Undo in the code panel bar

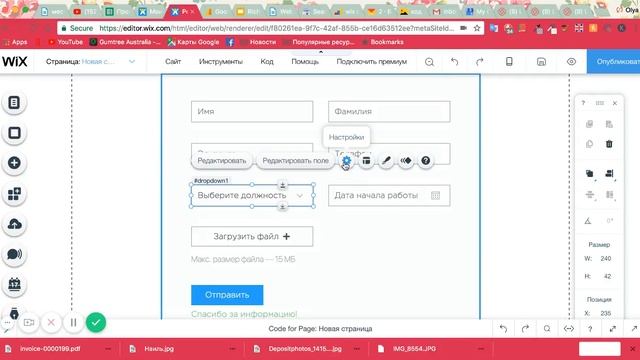coord(503,329)
